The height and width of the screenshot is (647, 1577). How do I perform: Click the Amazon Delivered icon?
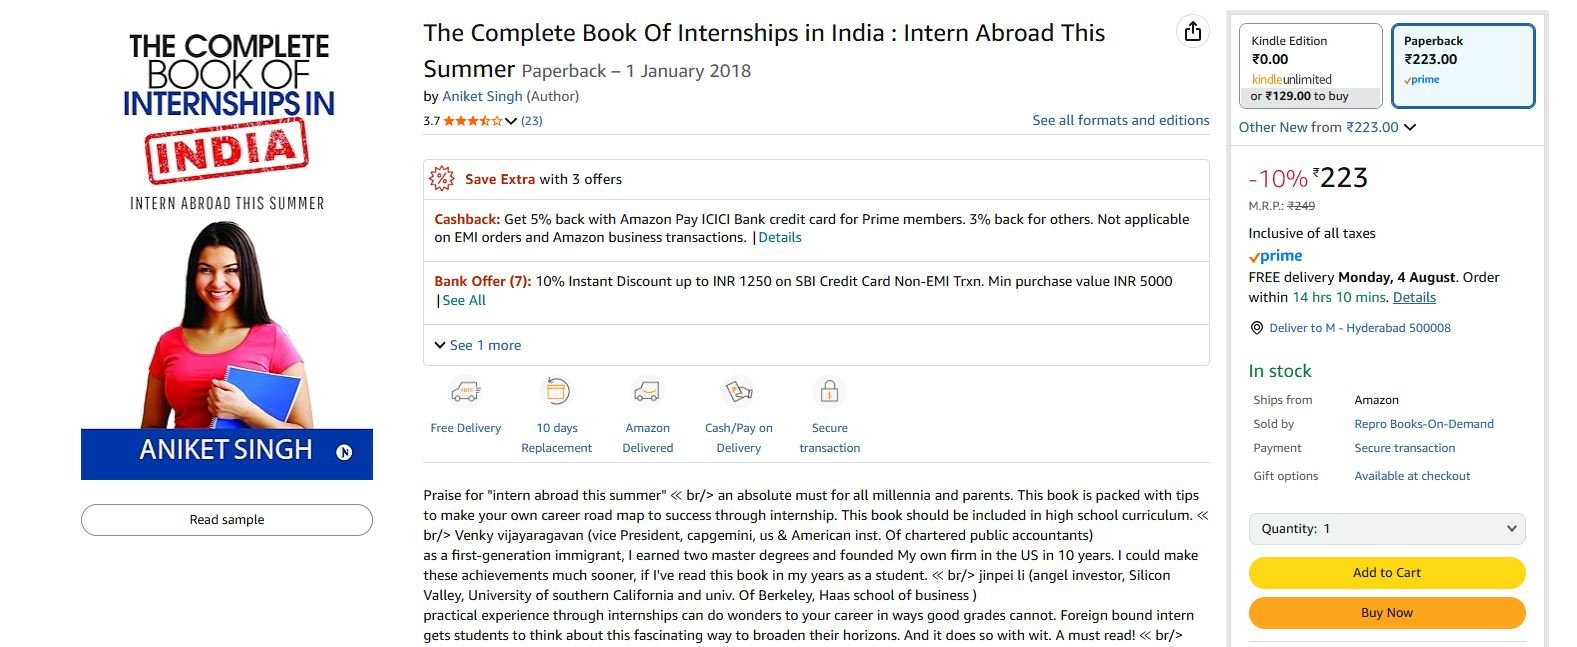tap(647, 392)
